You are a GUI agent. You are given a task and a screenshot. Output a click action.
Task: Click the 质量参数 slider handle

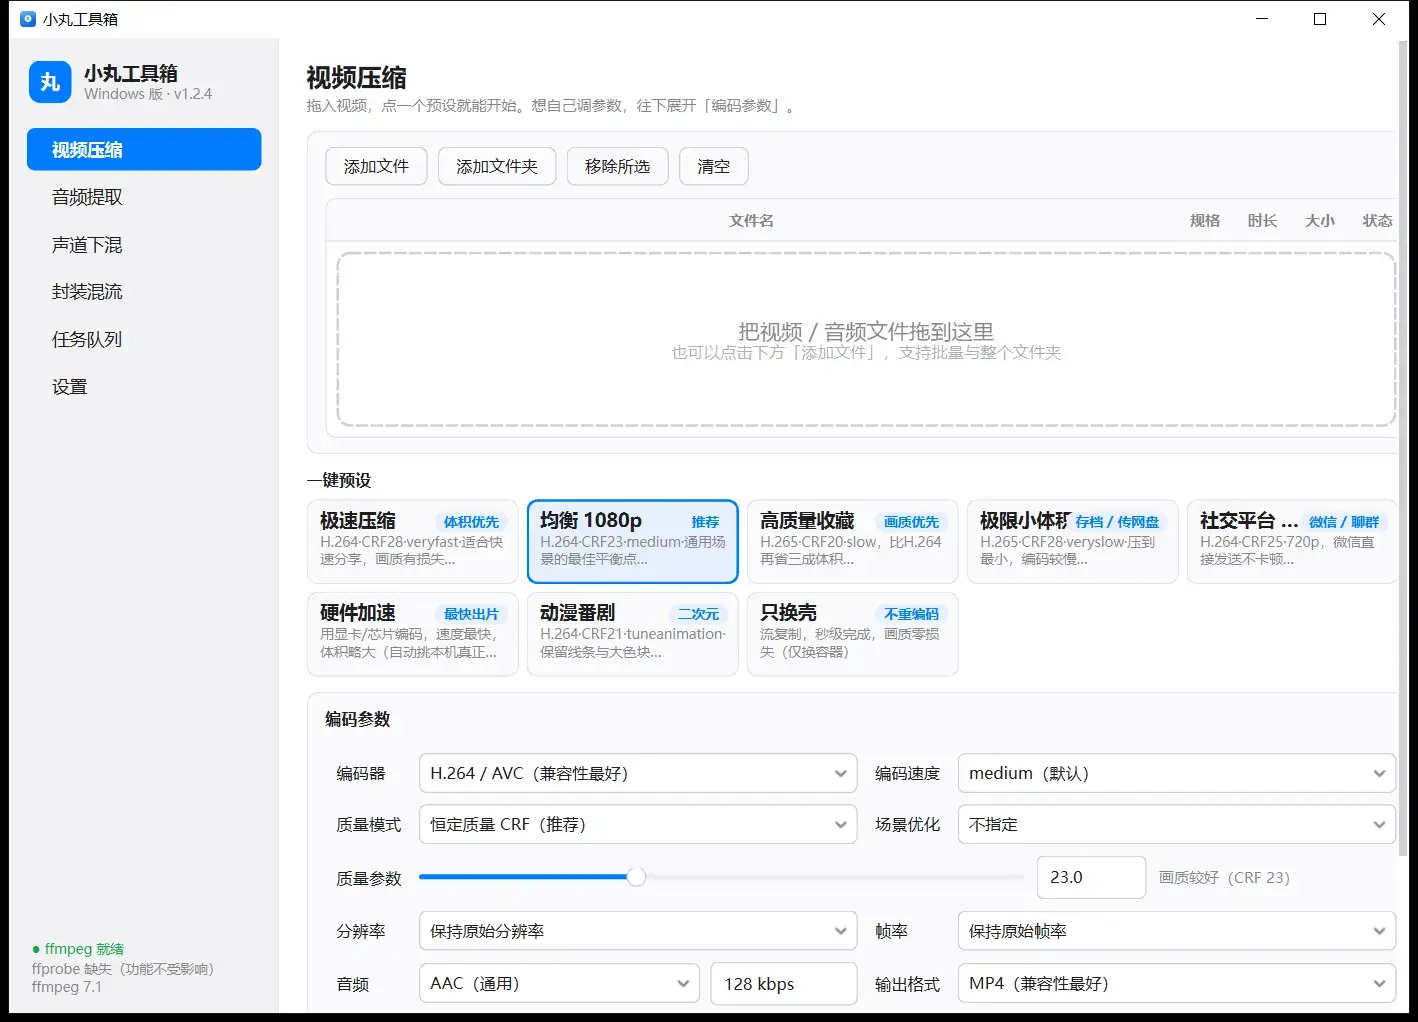pos(636,877)
